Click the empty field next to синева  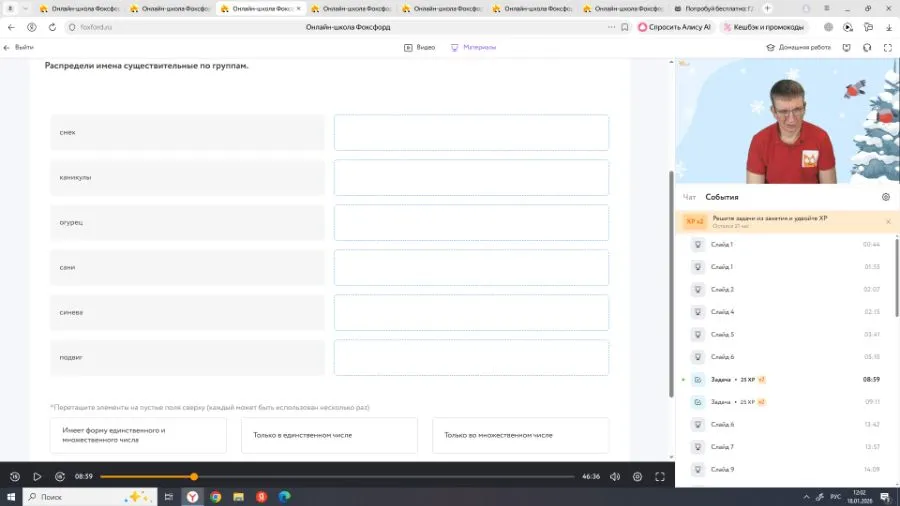471,313
